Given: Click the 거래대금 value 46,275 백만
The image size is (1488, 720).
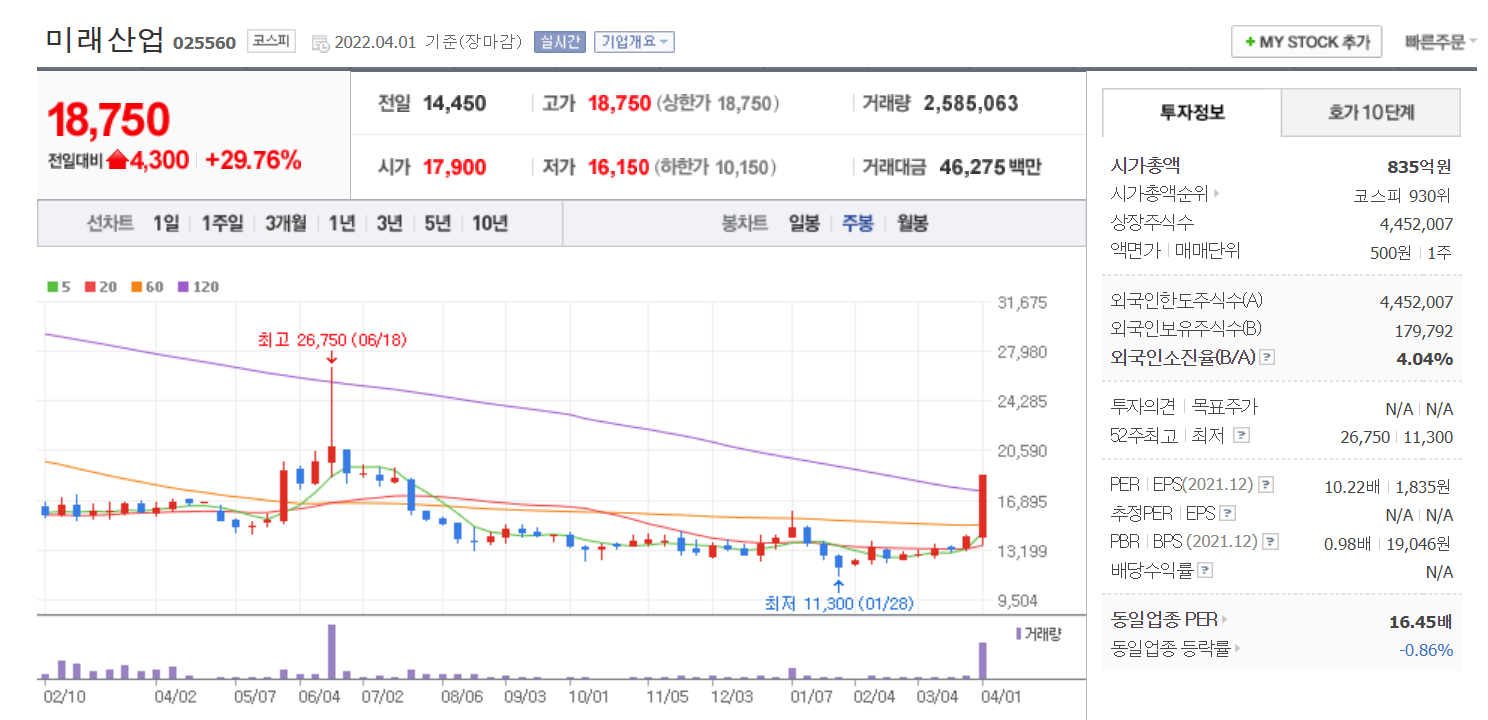Looking at the screenshot, I should click(x=990, y=167).
